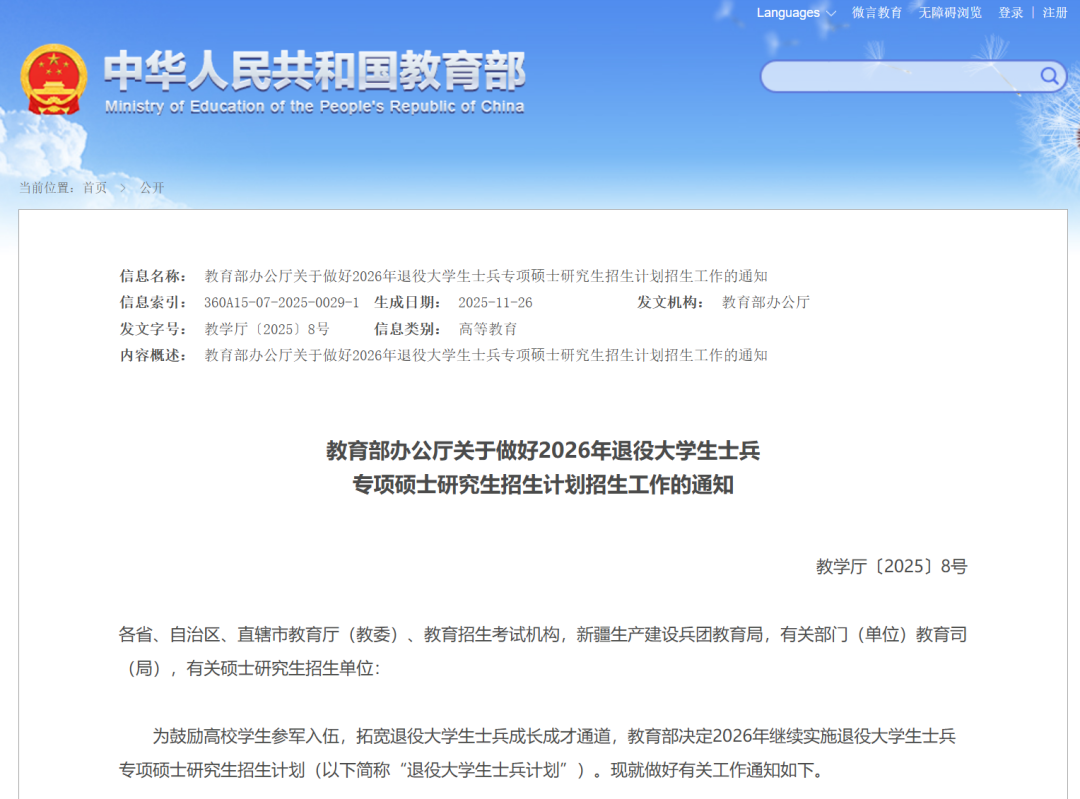Click the English ministry name under the logo
The width and height of the screenshot is (1080, 799).
click(x=316, y=107)
